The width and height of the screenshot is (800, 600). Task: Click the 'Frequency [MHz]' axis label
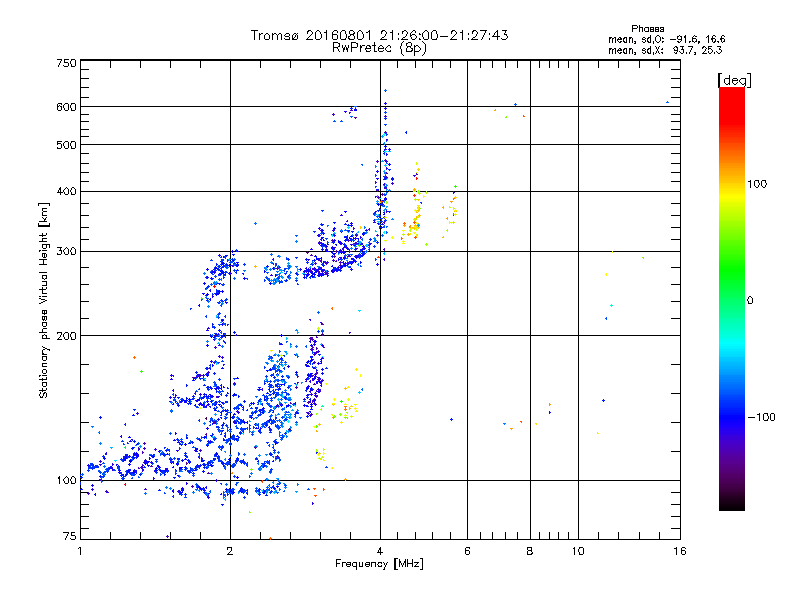pos(379,564)
